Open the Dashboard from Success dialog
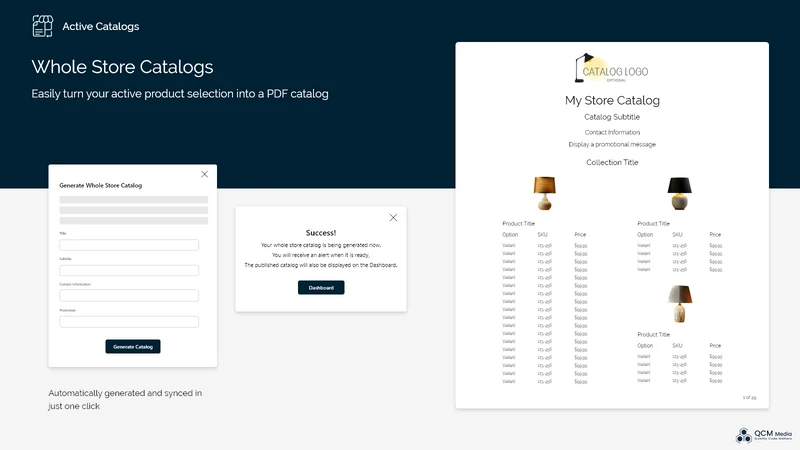The image size is (800, 450). (x=321, y=288)
